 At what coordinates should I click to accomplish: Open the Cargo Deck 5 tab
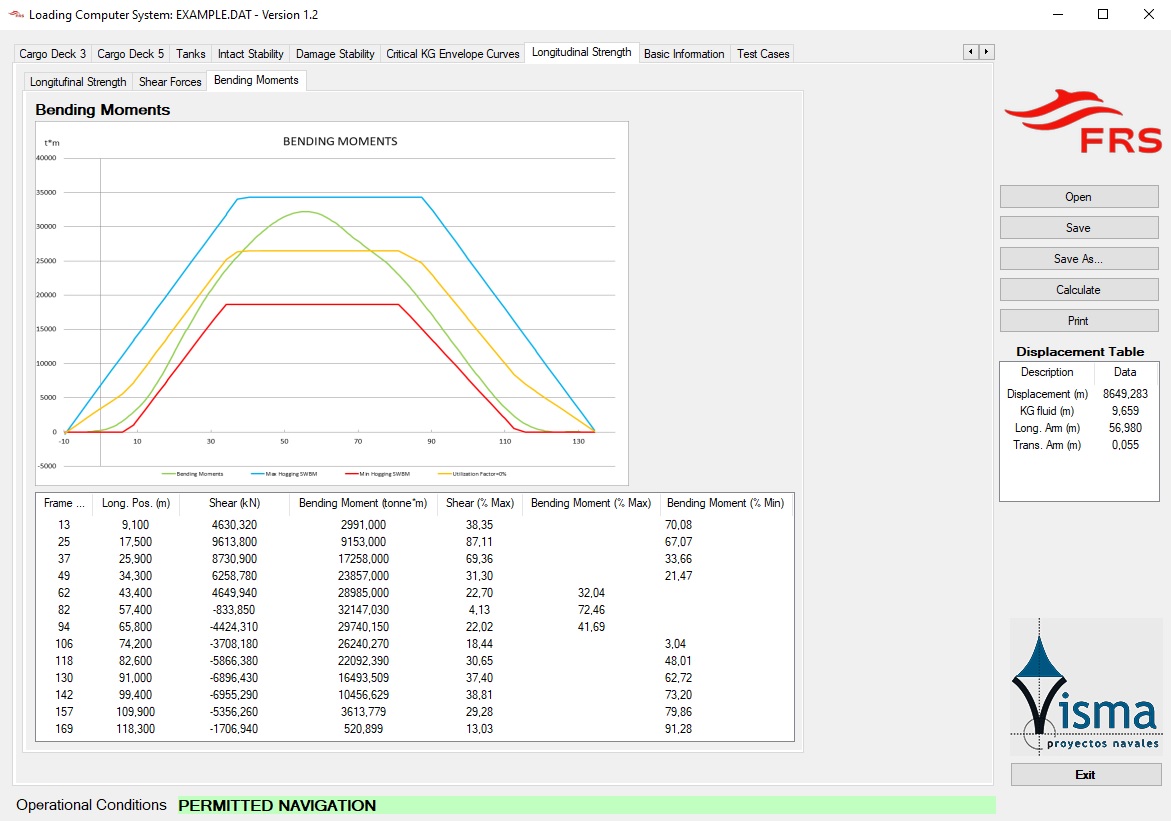click(131, 54)
